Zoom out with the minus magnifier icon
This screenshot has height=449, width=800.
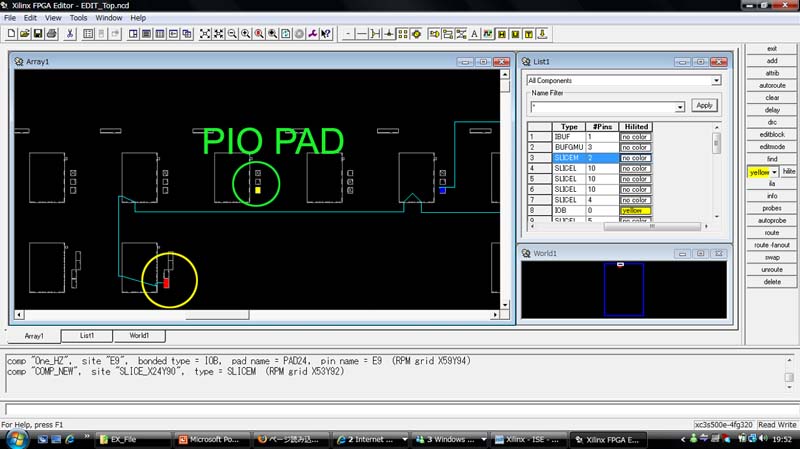pos(232,34)
